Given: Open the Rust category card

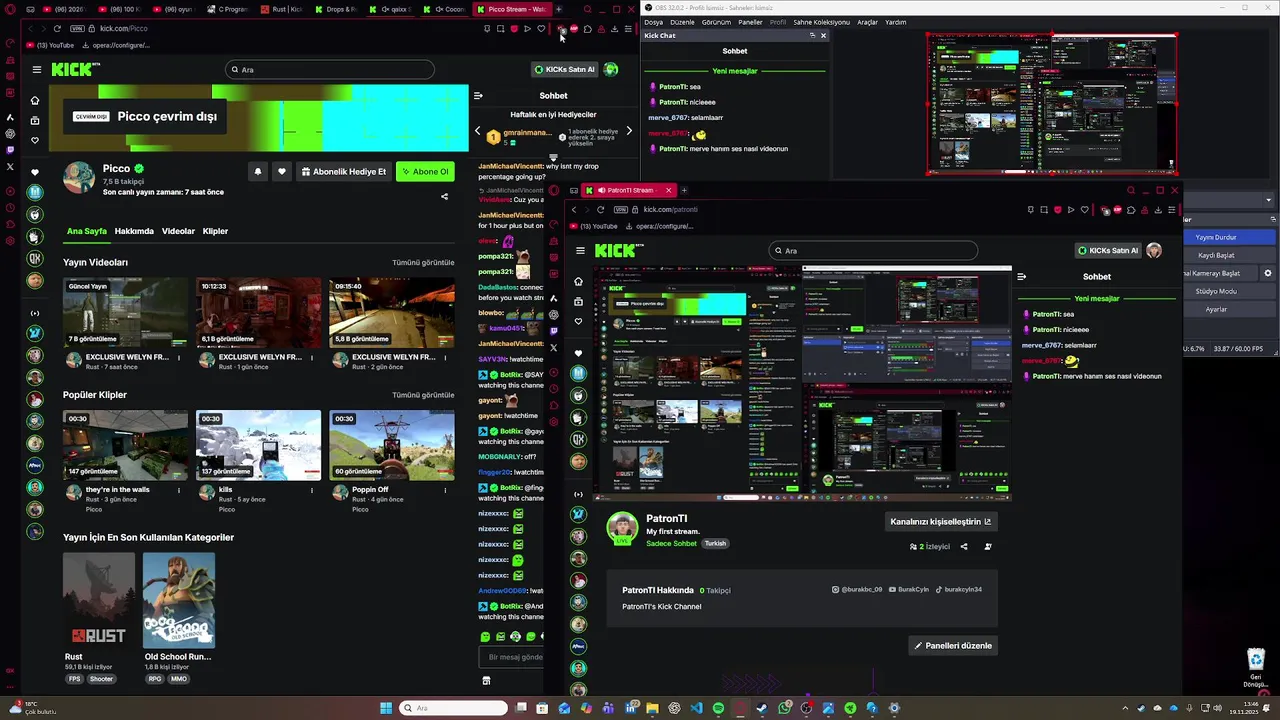Looking at the screenshot, I should [x=99, y=600].
